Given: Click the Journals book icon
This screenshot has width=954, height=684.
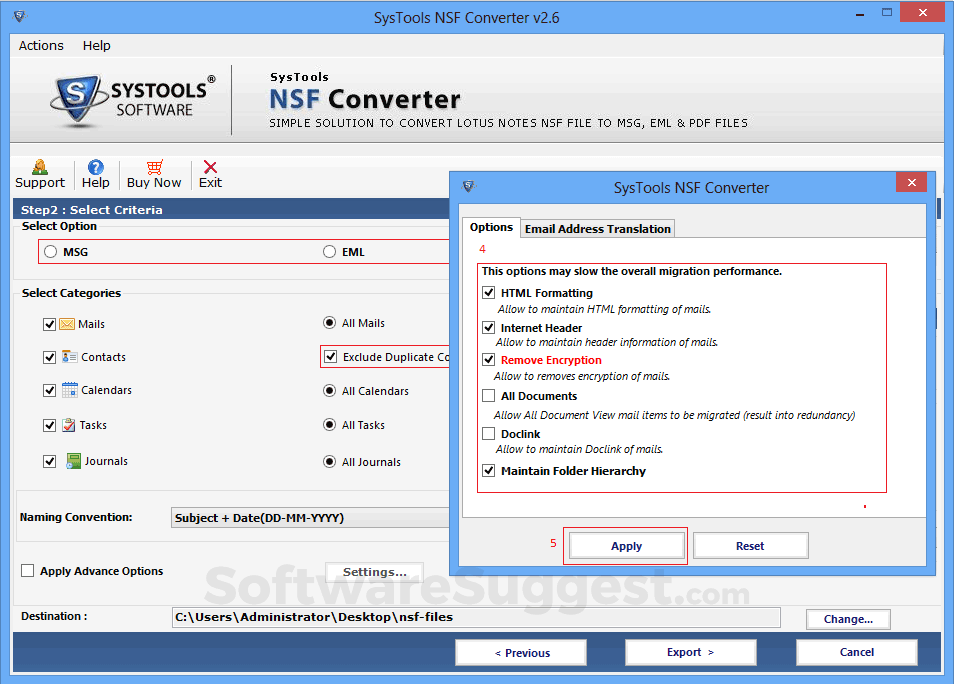Looking at the screenshot, I should (x=73, y=461).
